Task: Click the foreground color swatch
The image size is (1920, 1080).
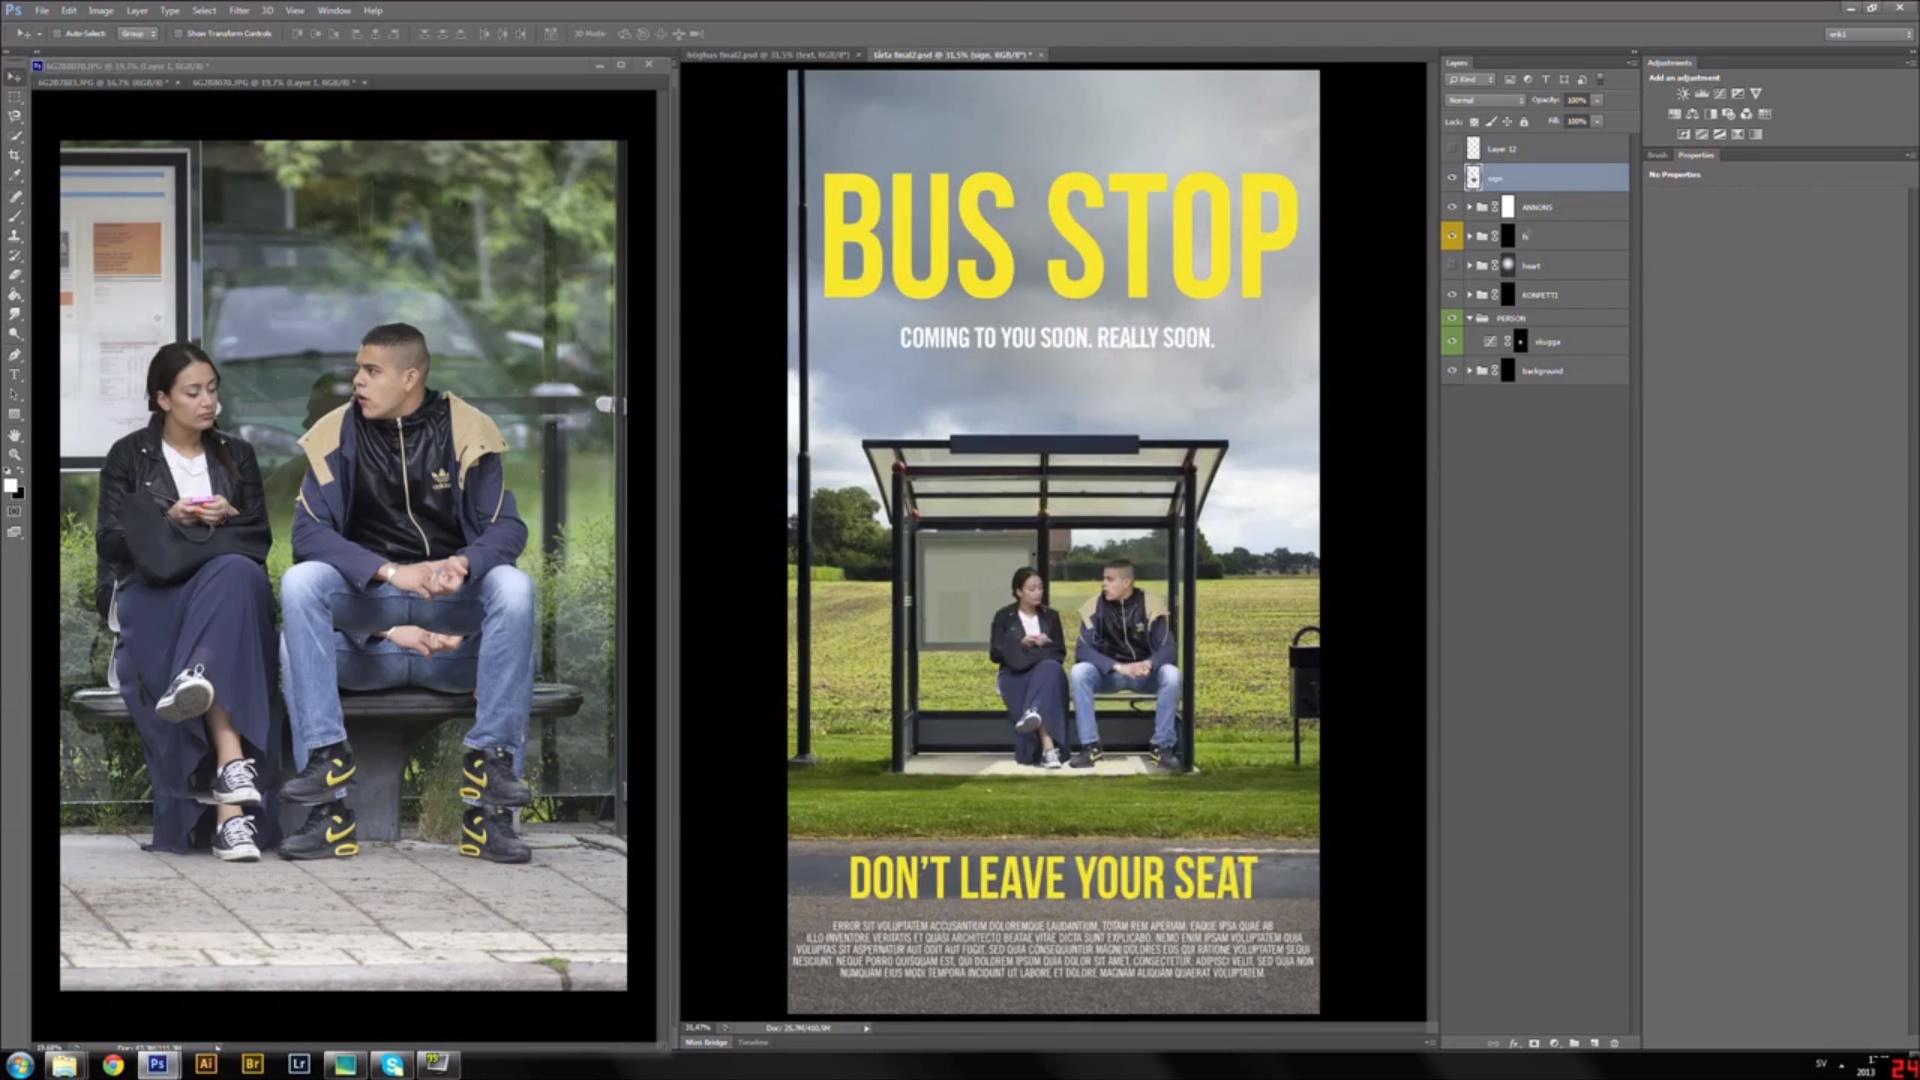Action: (x=10, y=486)
